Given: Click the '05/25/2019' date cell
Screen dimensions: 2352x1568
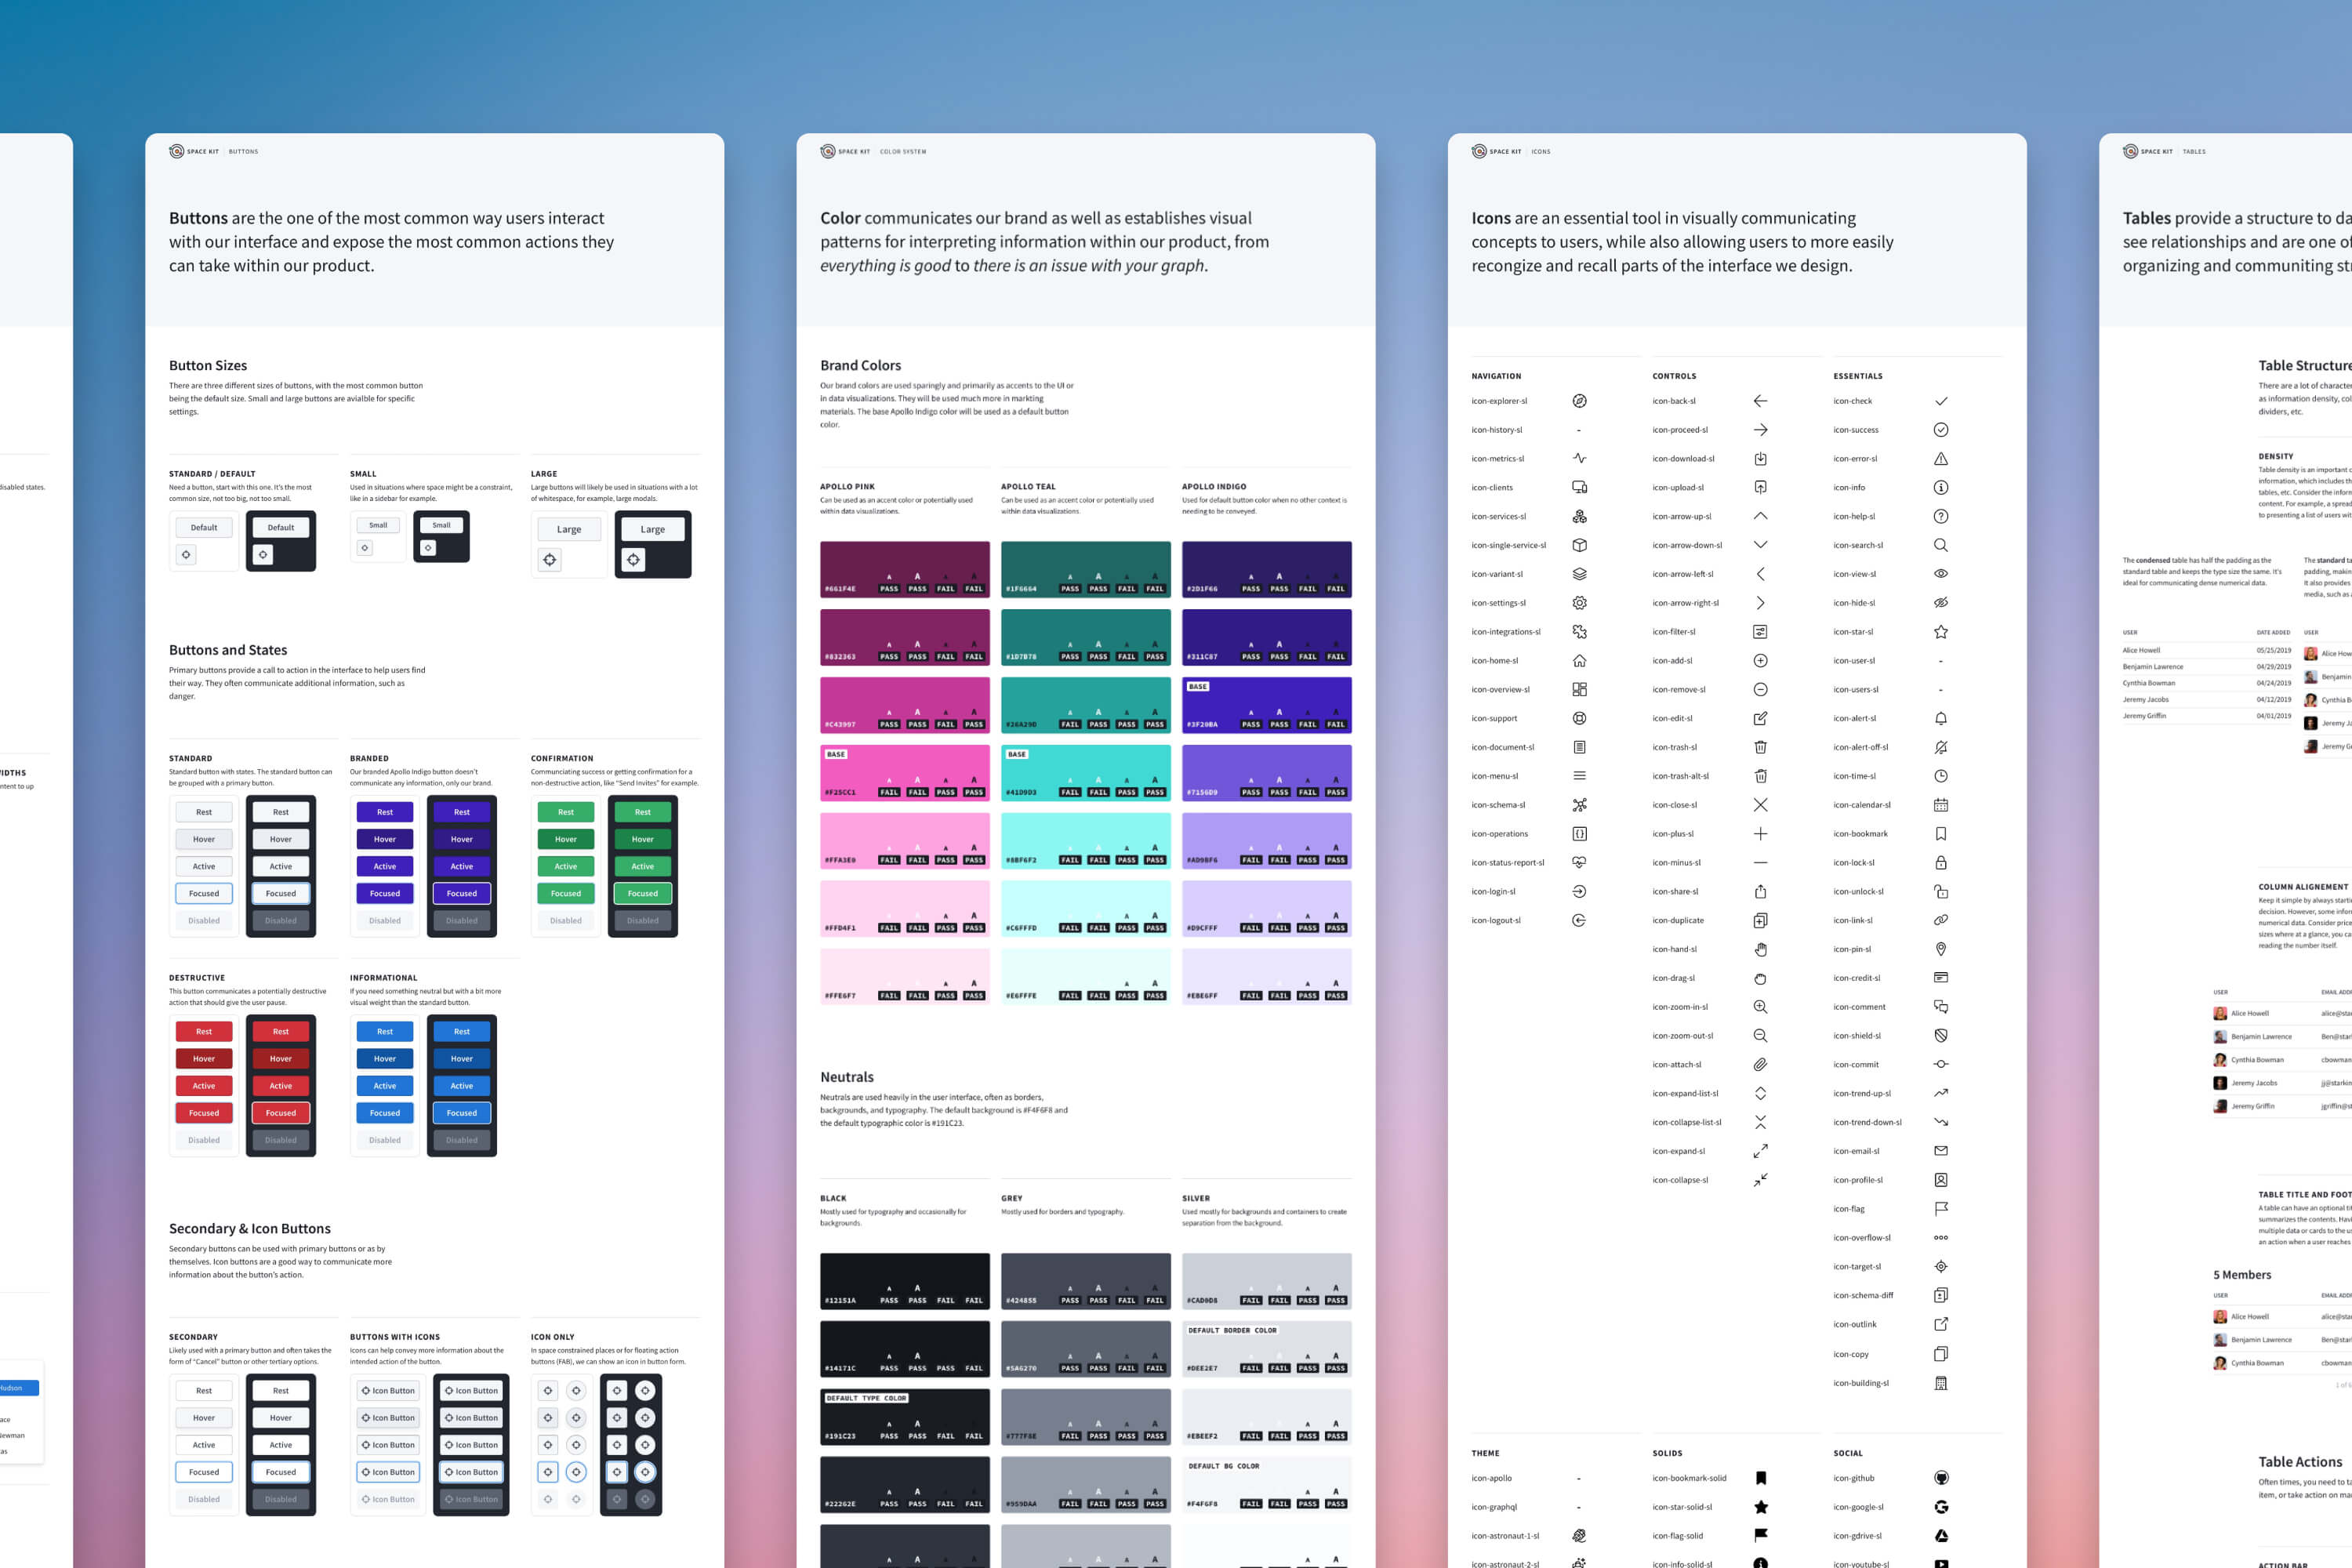Looking at the screenshot, I should tap(2273, 650).
